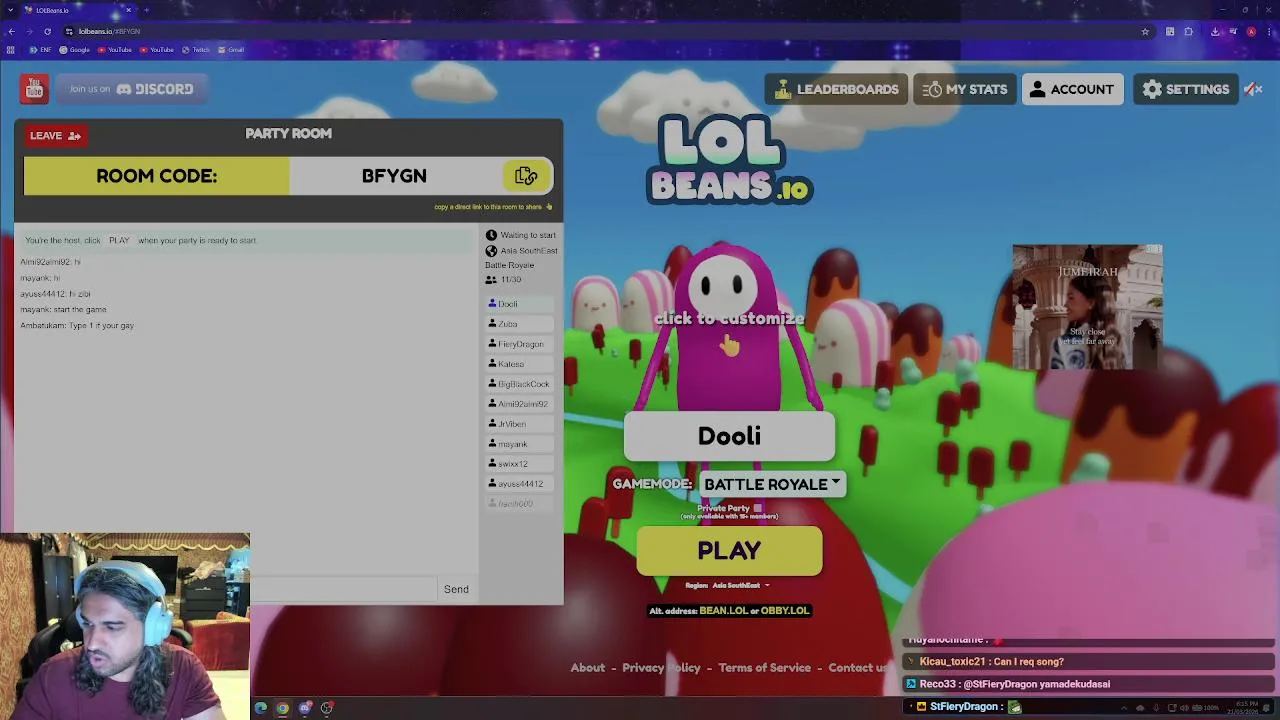Open the Account menu
The width and height of the screenshot is (1280, 720).
(1072, 89)
